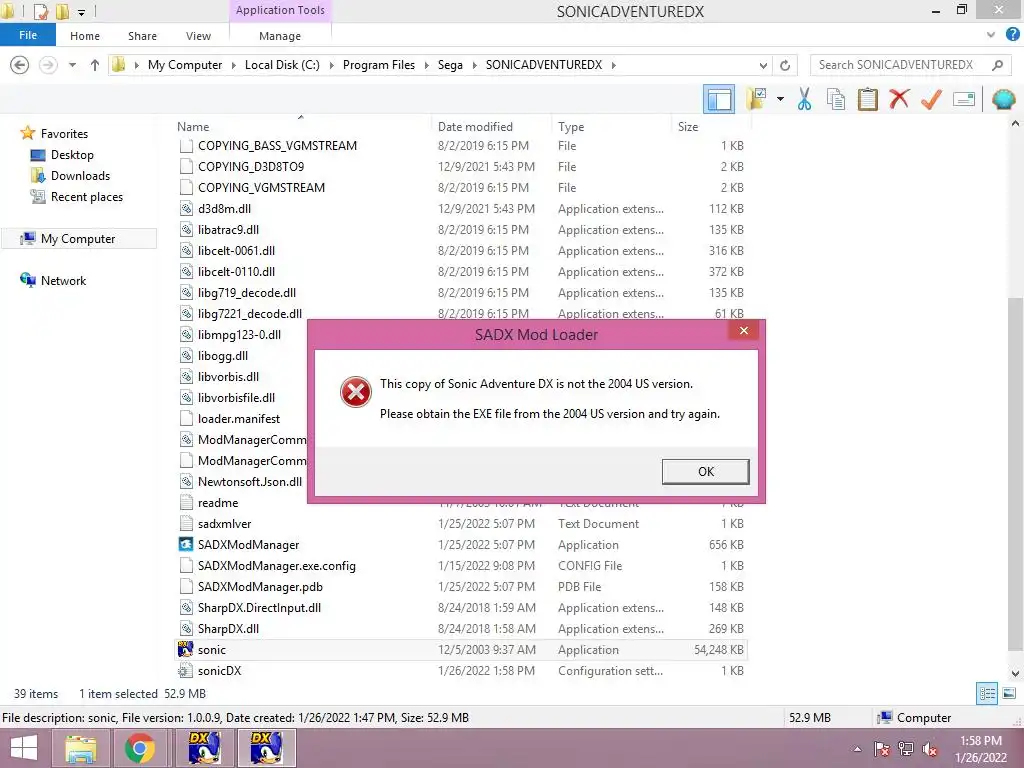Select the sonicDX configuration settings file
Viewport: 1024px width, 768px height.
click(461, 671)
